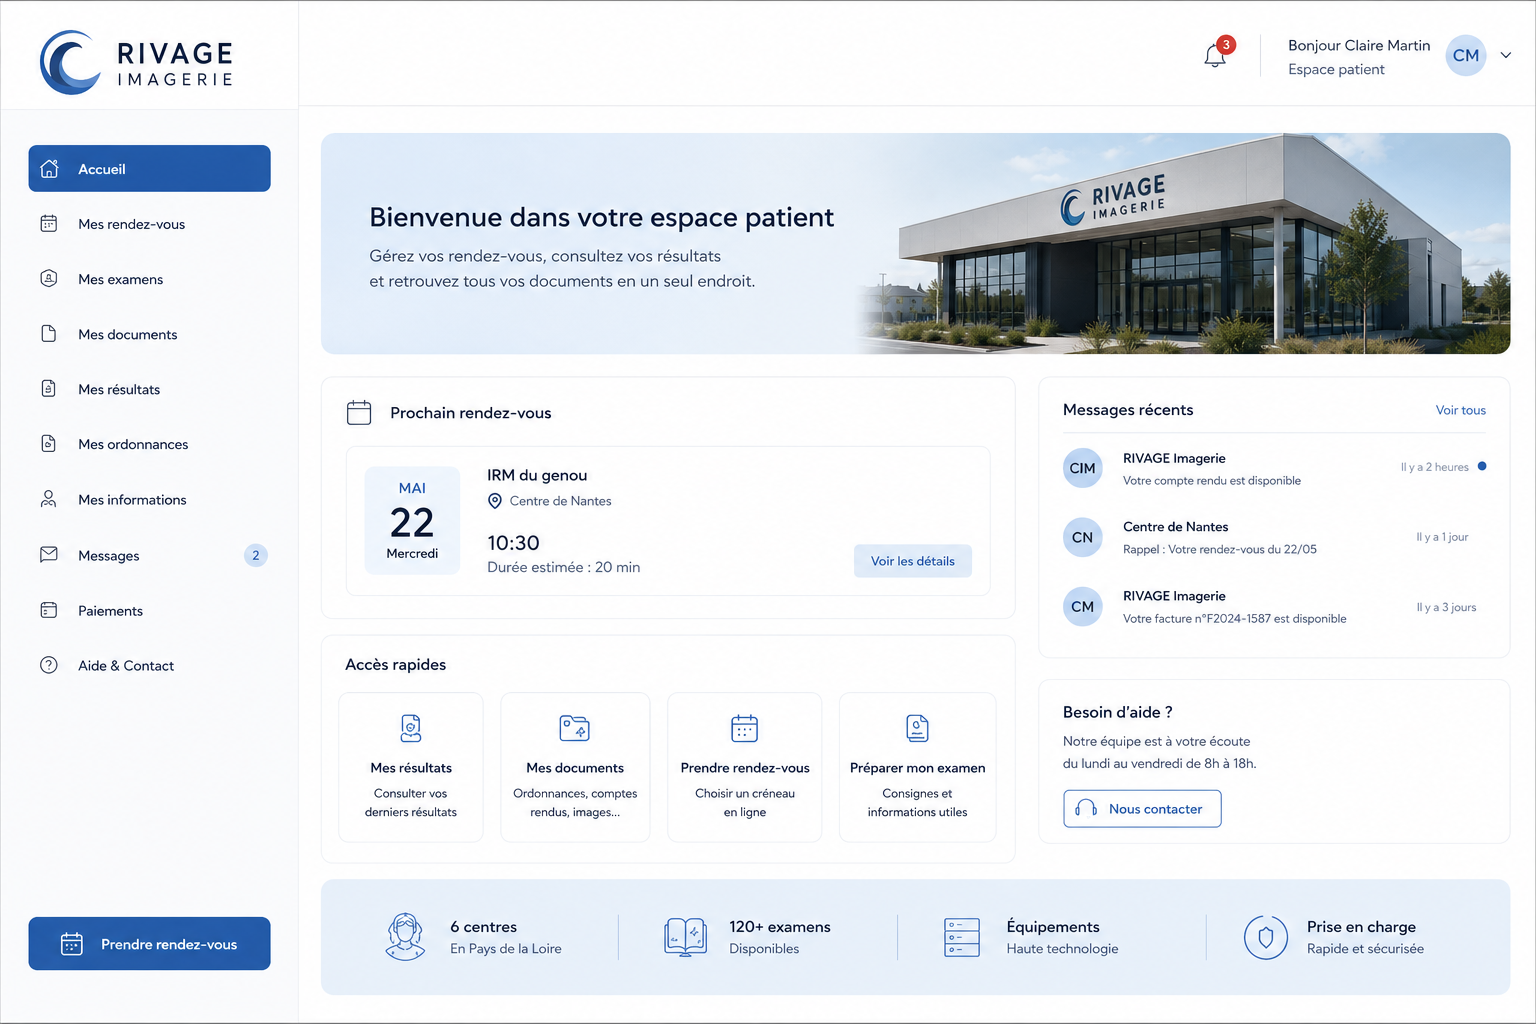This screenshot has width=1536, height=1024.
Task: Click the blue unread dot on first message
Action: pyautogui.click(x=1482, y=466)
